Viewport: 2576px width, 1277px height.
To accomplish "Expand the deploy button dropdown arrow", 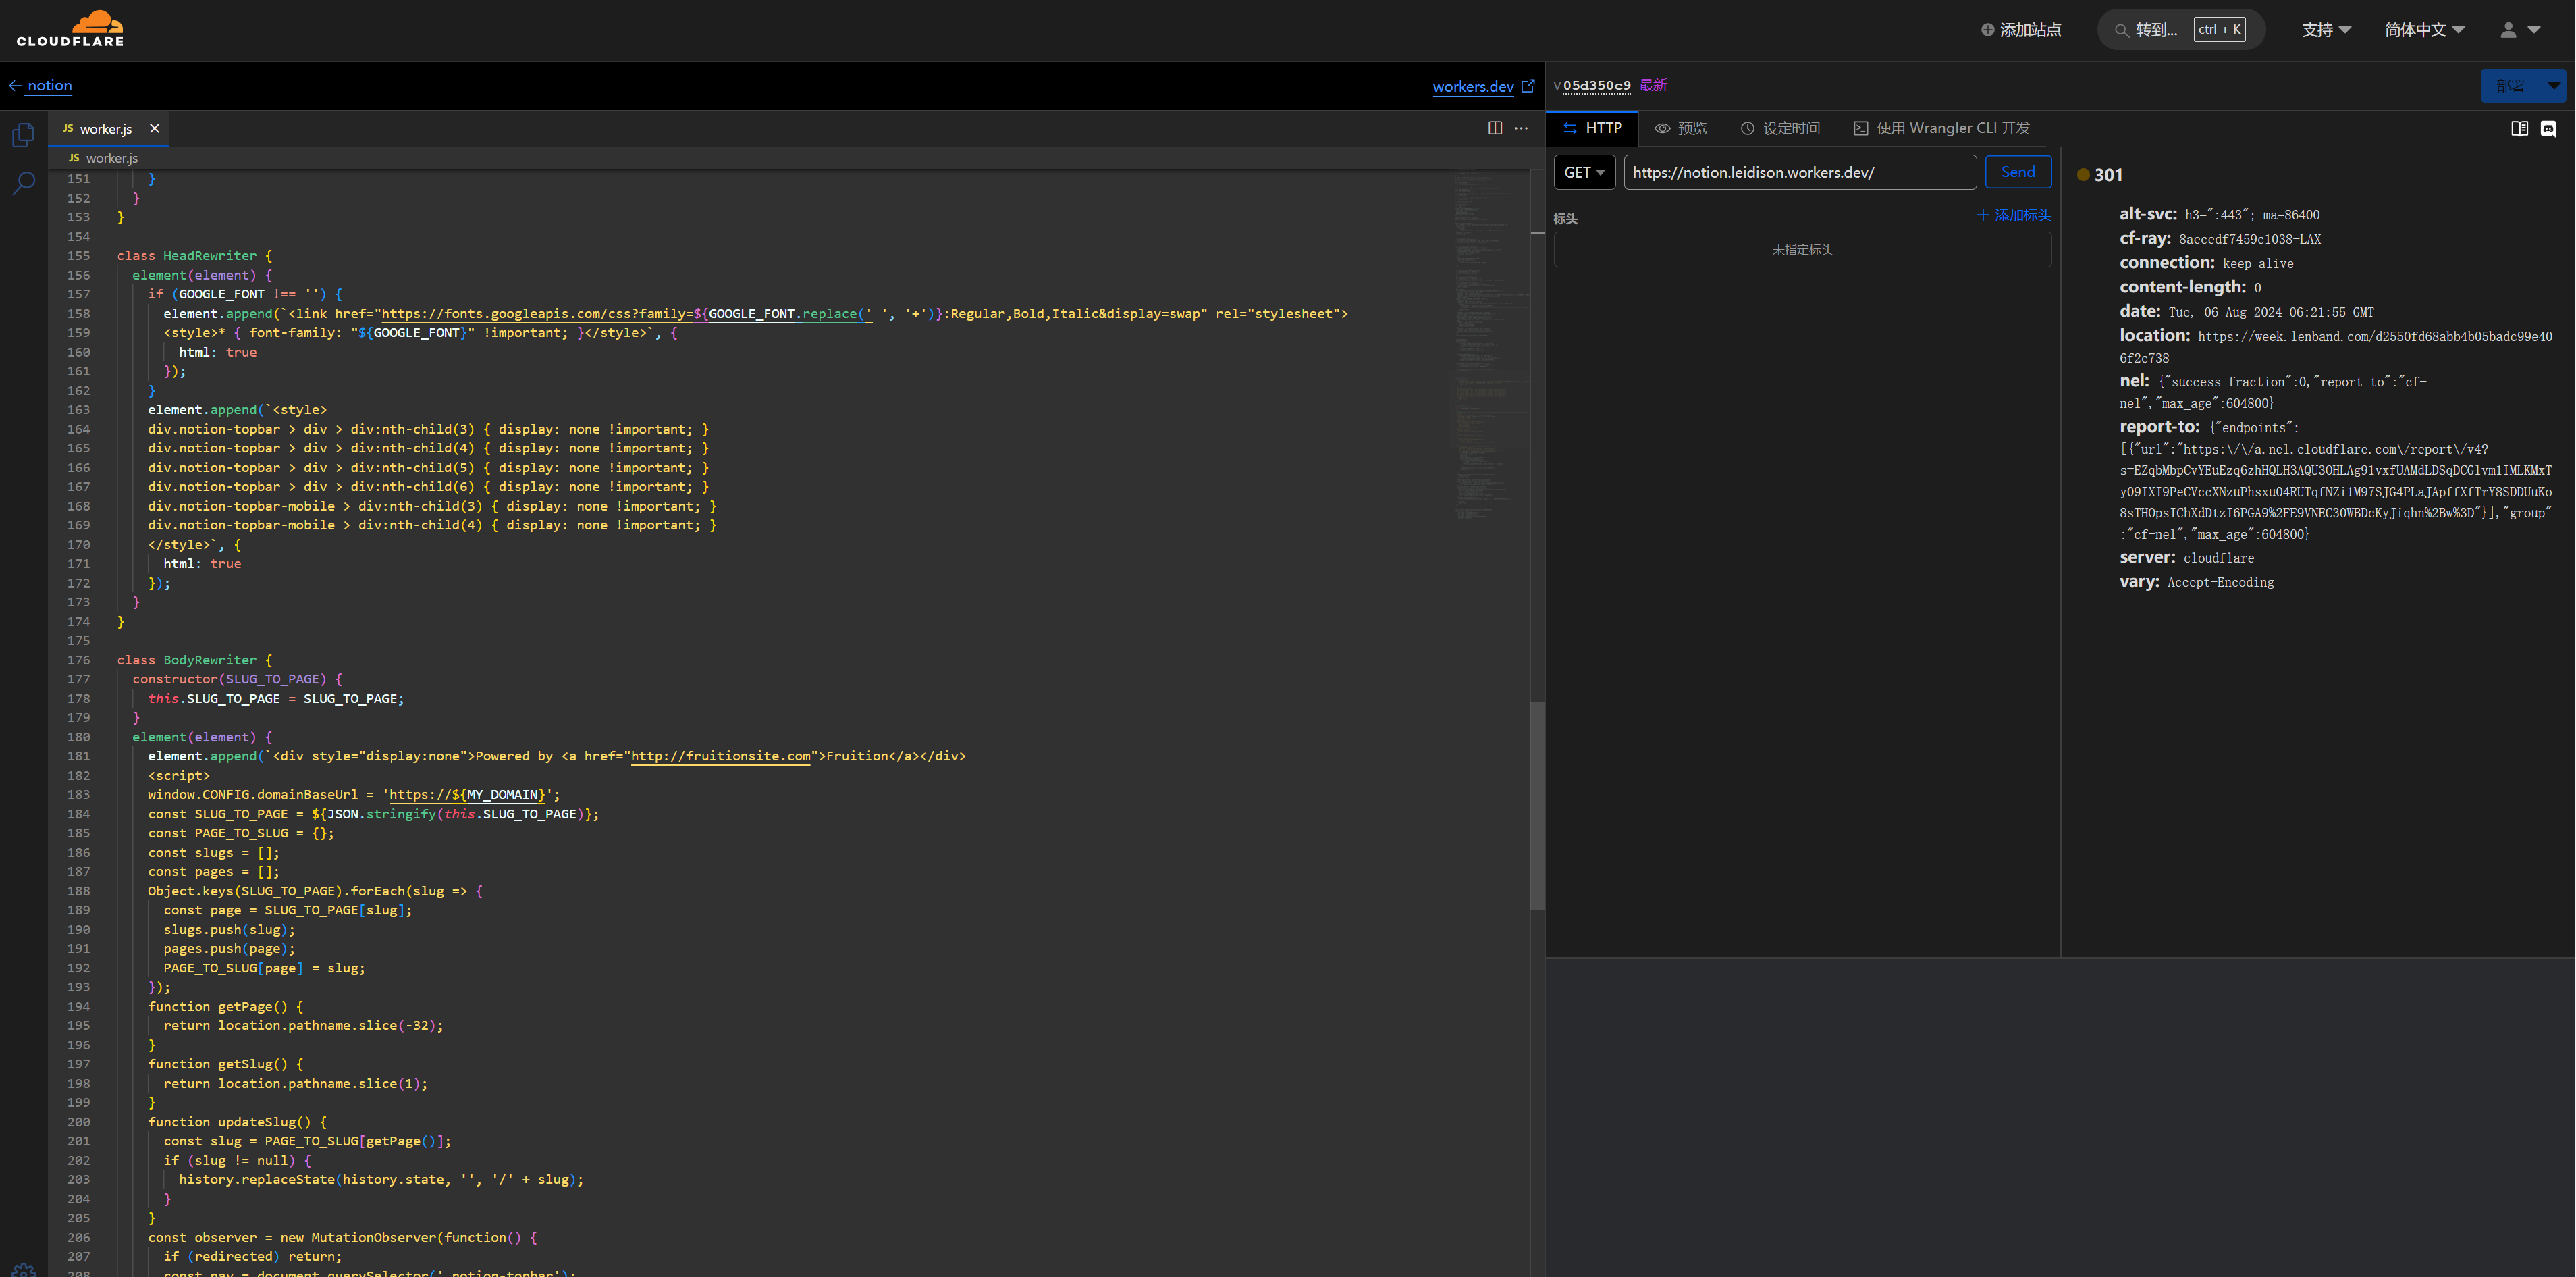I will (x=2554, y=86).
